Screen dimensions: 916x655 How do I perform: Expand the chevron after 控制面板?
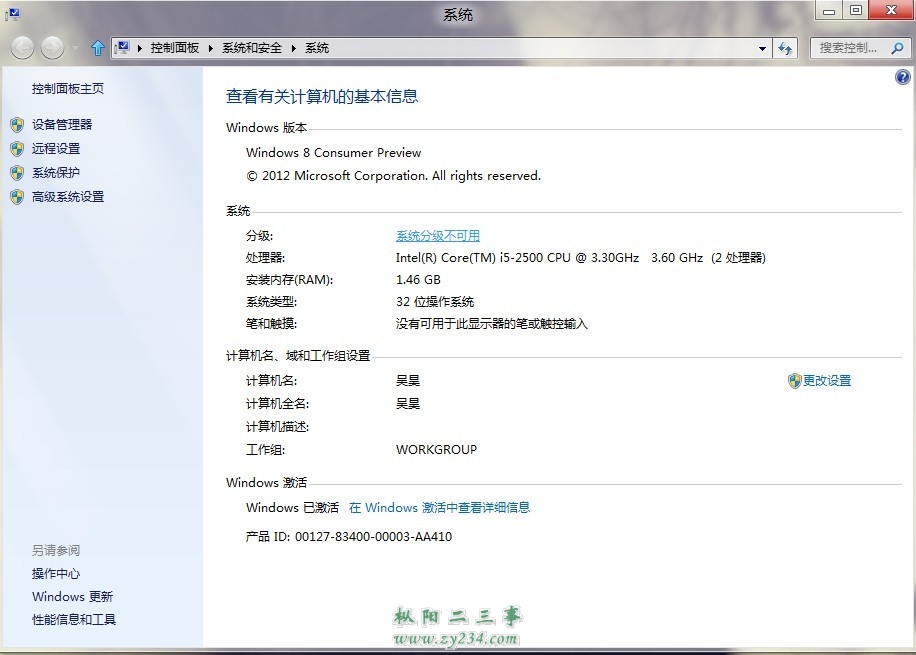pyautogui.click(x=210, y=48)
